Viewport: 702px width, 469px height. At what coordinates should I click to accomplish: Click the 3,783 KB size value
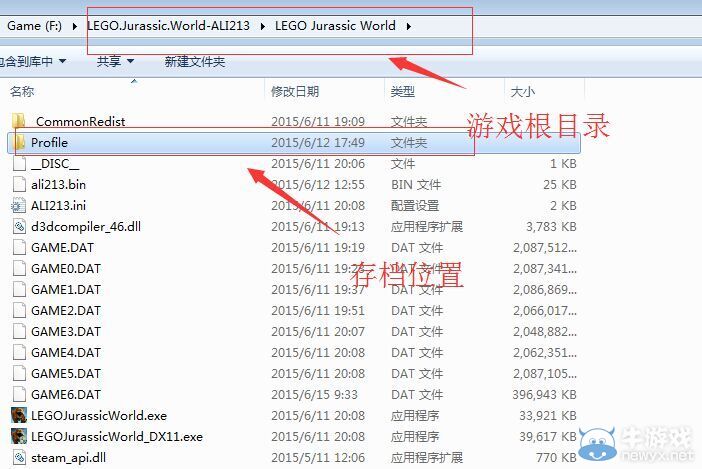click(x=551, y=226)
